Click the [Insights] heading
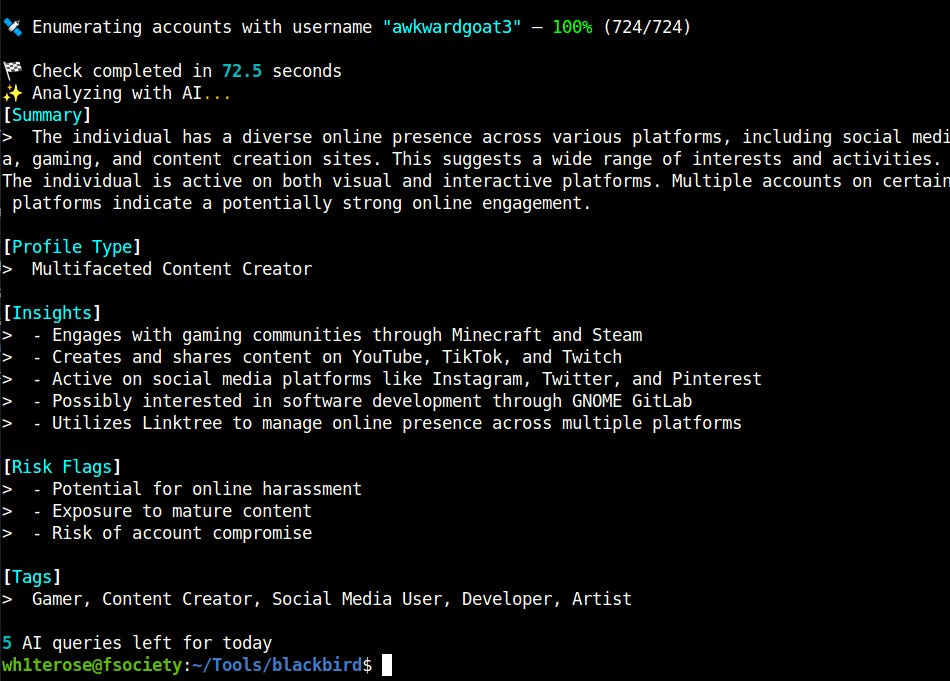Screen dimensions: 950x681 (x=52, y=313)
